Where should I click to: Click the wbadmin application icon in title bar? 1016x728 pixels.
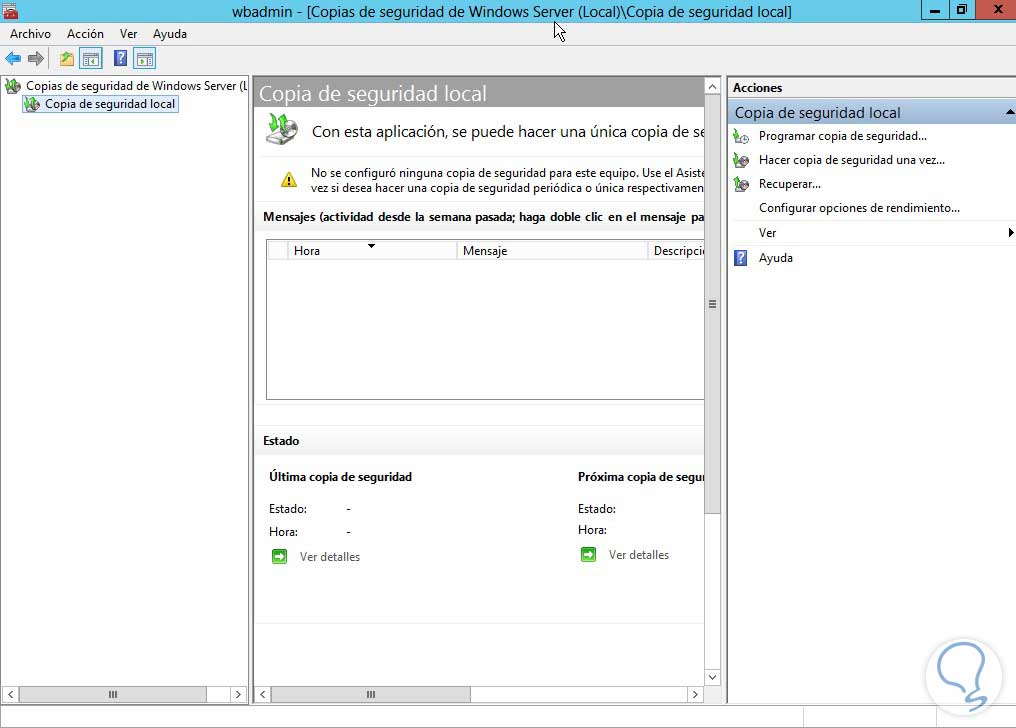[x=10, y=10]
